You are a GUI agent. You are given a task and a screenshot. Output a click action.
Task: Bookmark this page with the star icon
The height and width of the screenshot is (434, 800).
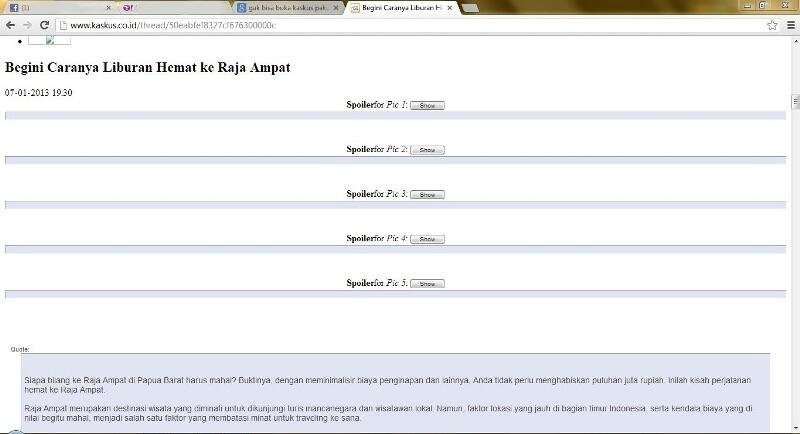pyautogui.click(x=772, y=25)
